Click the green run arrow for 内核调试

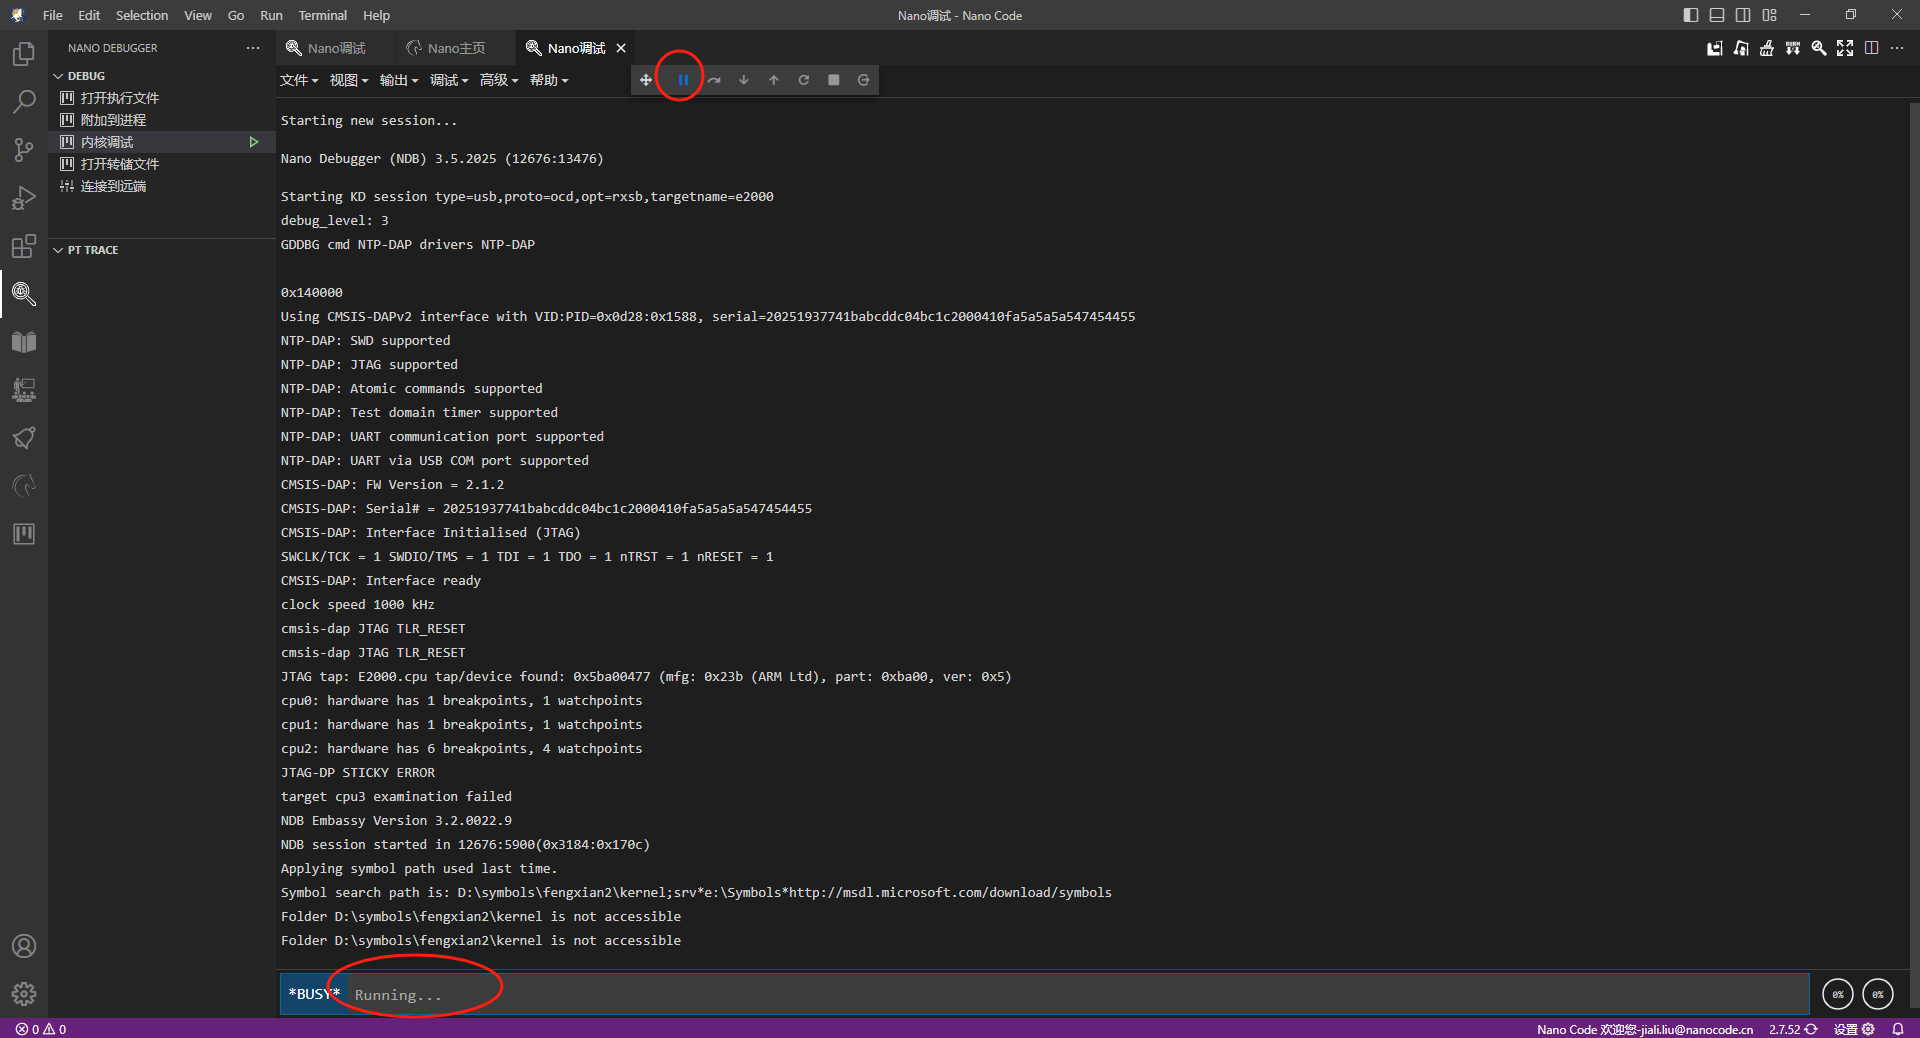[x=254, y=142]
